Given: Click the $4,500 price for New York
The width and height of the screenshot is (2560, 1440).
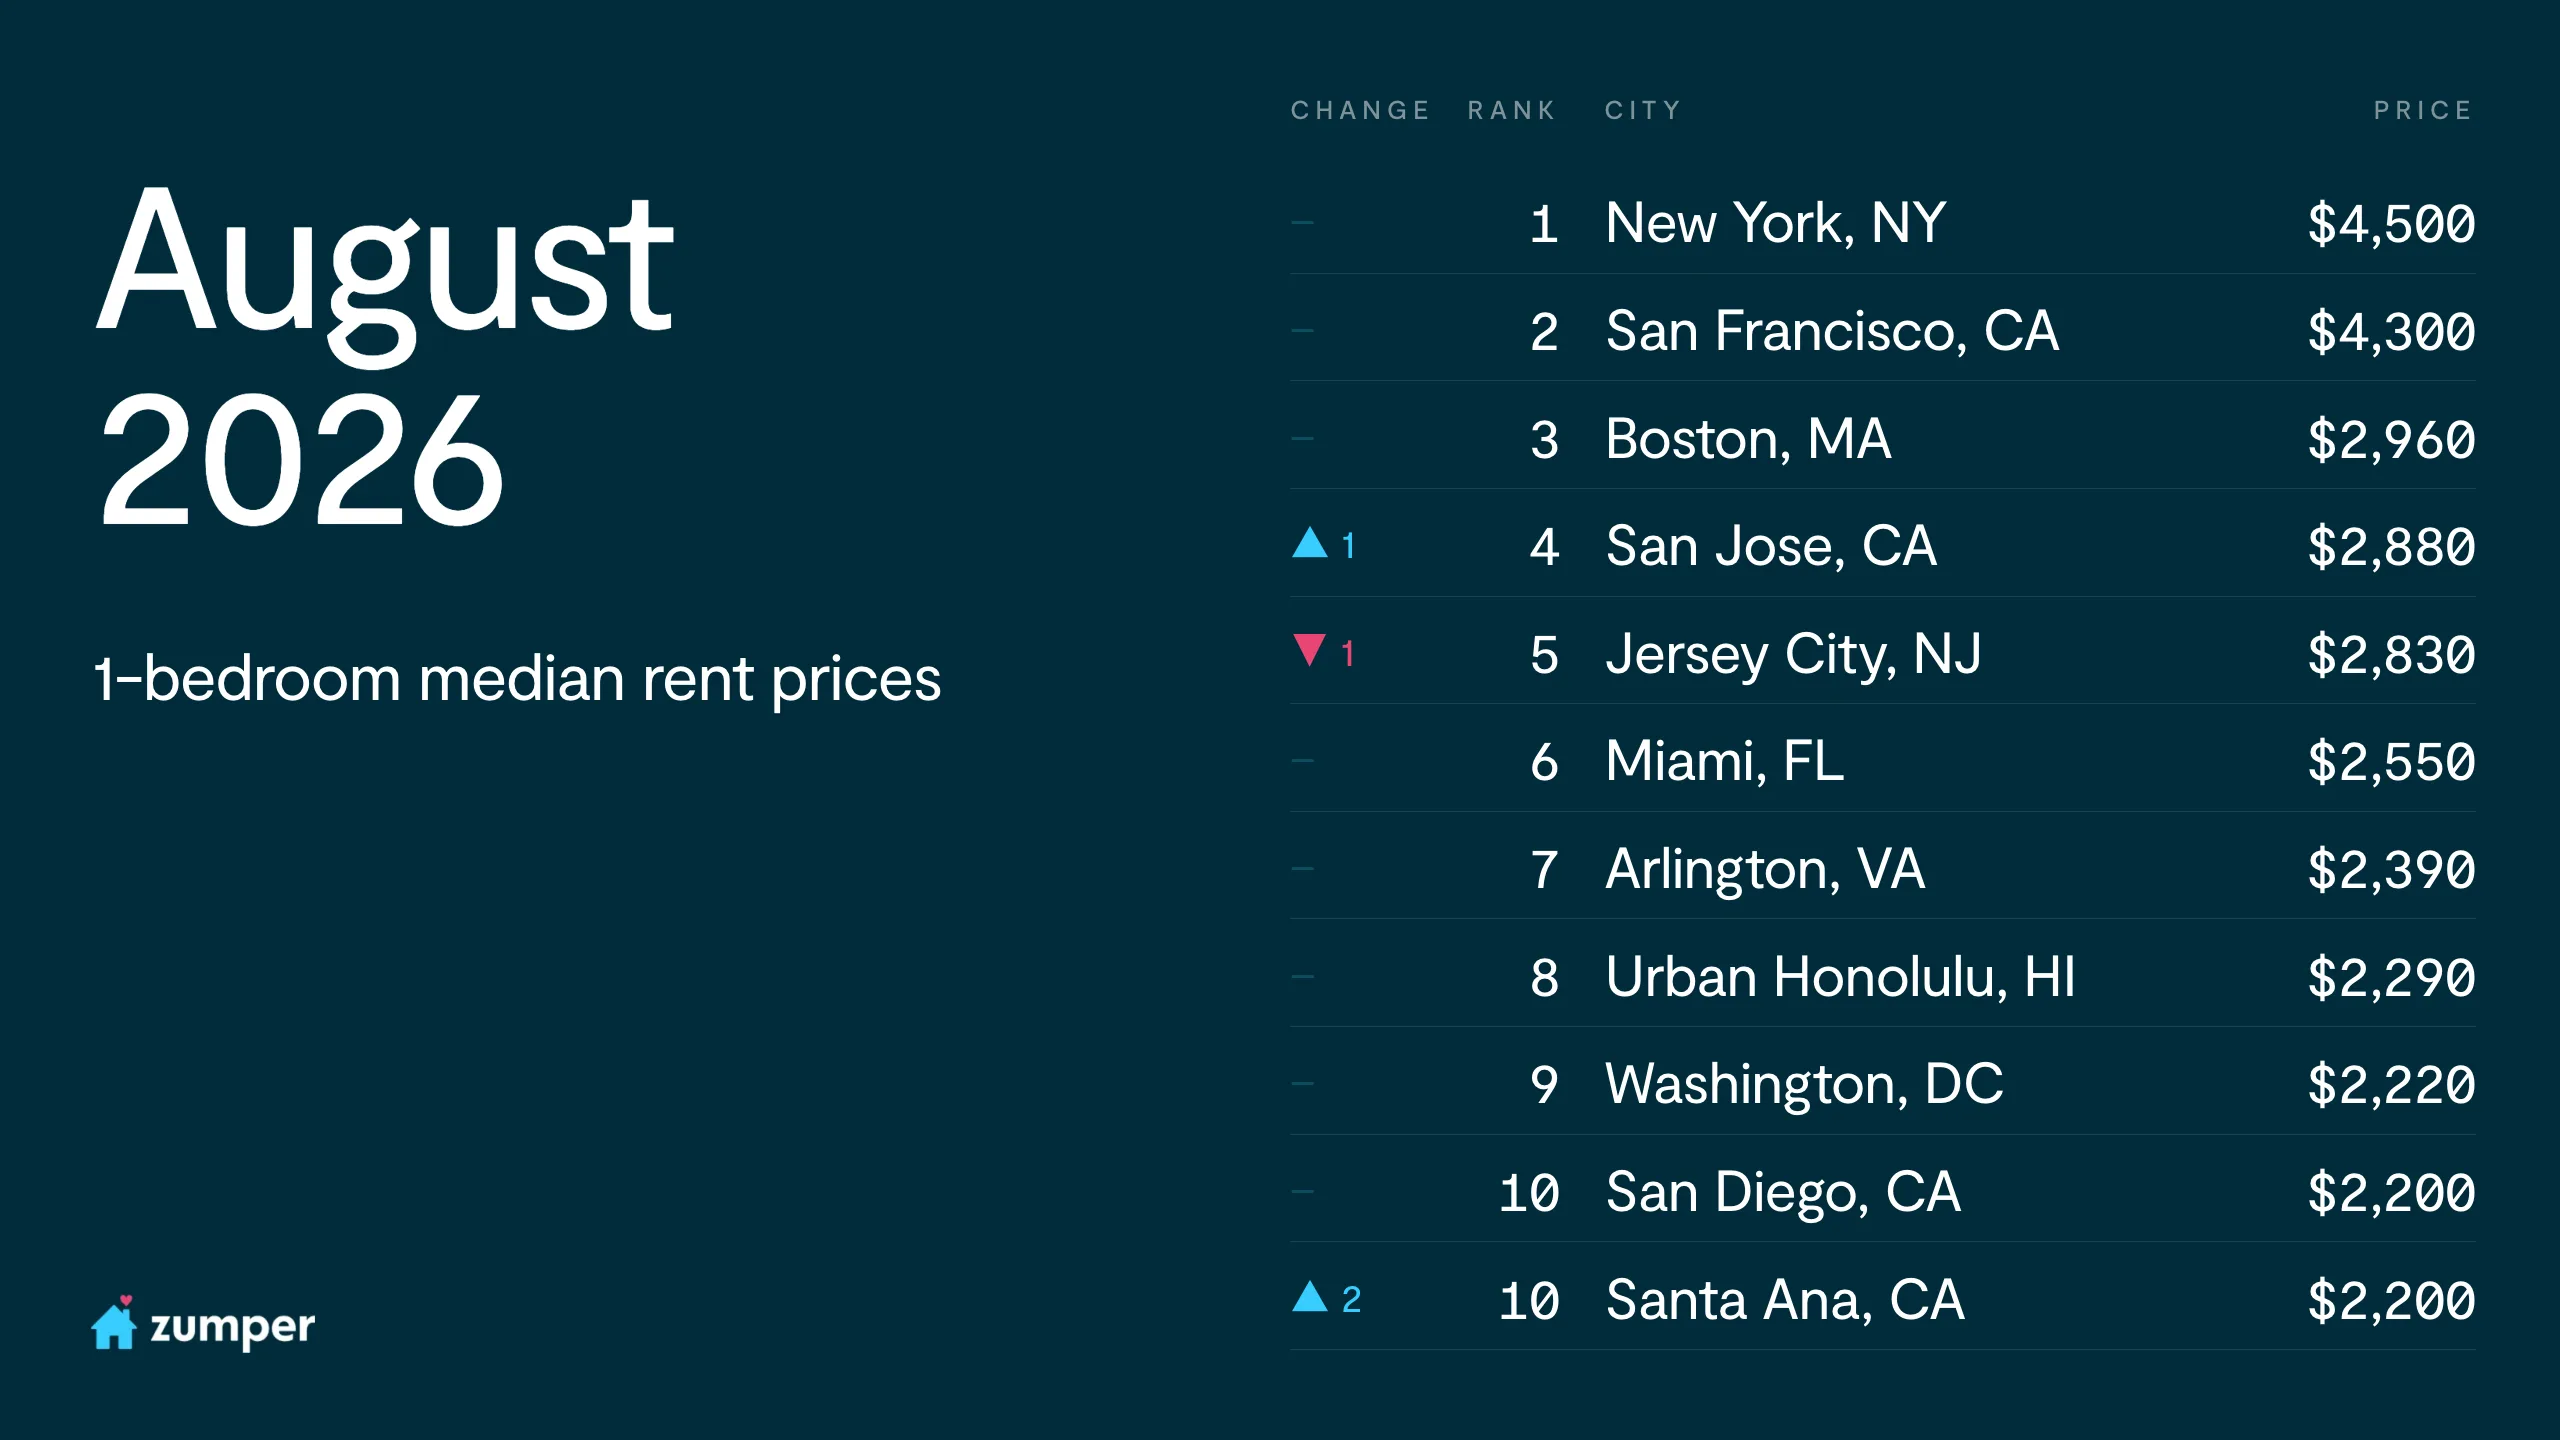Looking at the screenshot, I should (x=2391, y=224).
